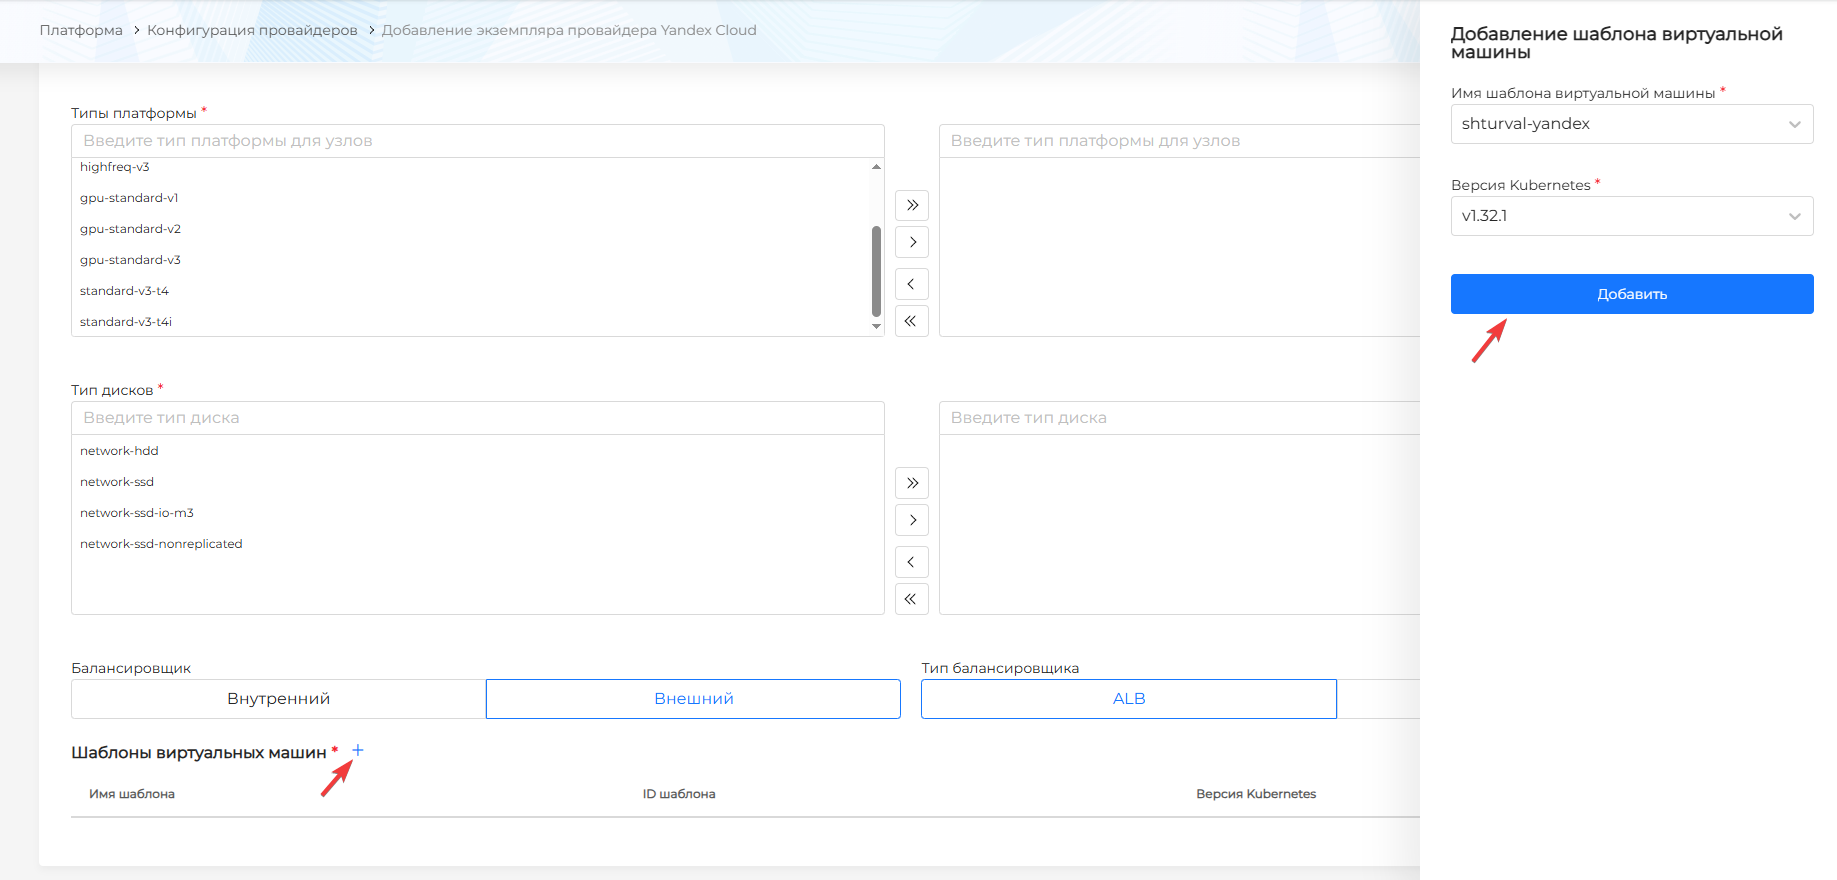Screen dimensions: 1837x880
Task: Move all disk types to the right list
Action: (x=912, y=483)
